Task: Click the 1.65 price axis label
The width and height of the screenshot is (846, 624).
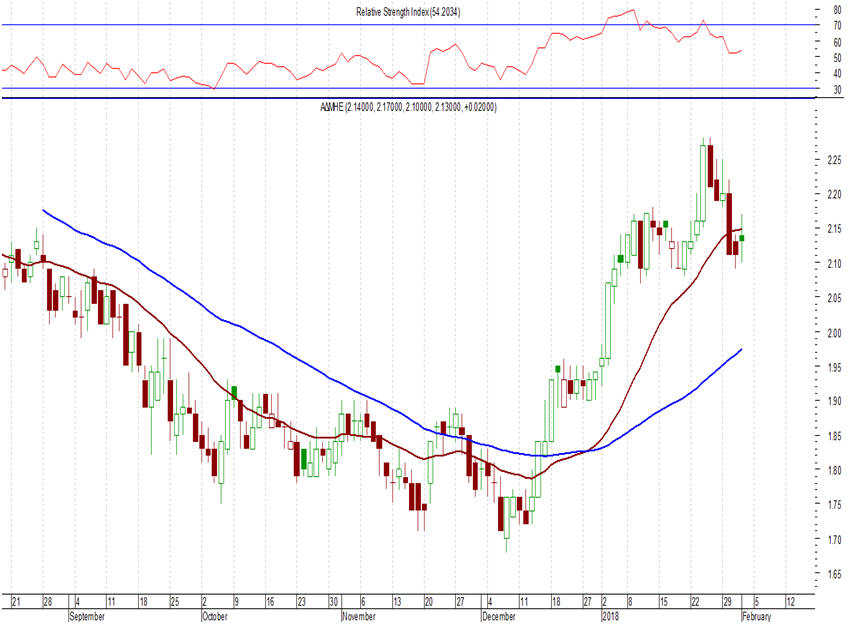Action: 834,573
